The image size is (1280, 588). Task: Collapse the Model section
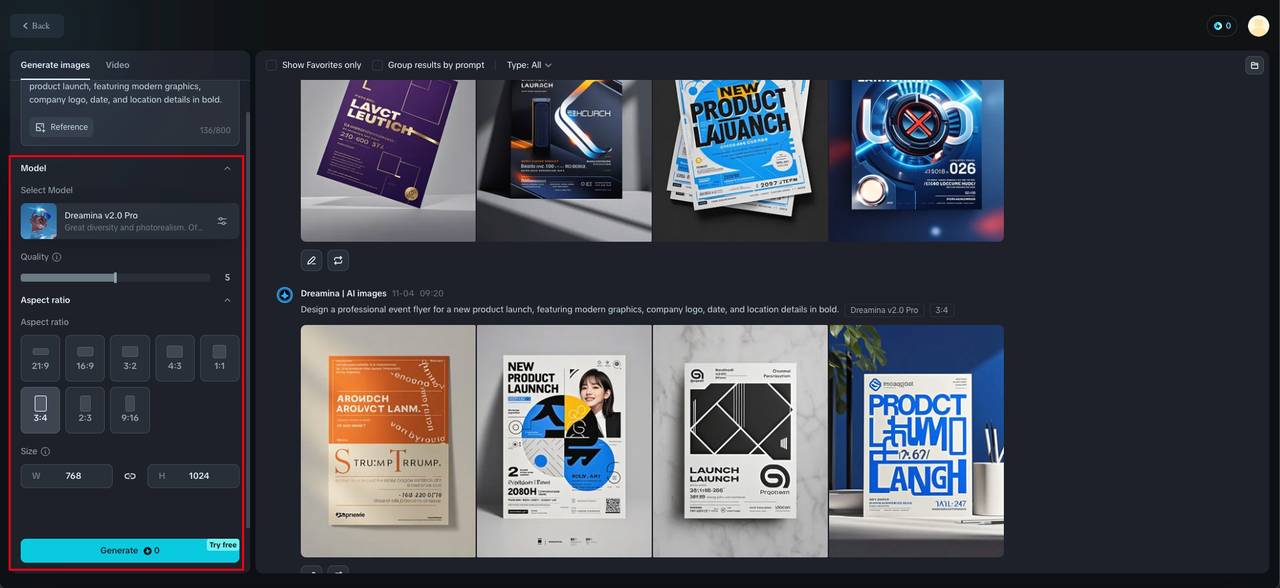227,168
